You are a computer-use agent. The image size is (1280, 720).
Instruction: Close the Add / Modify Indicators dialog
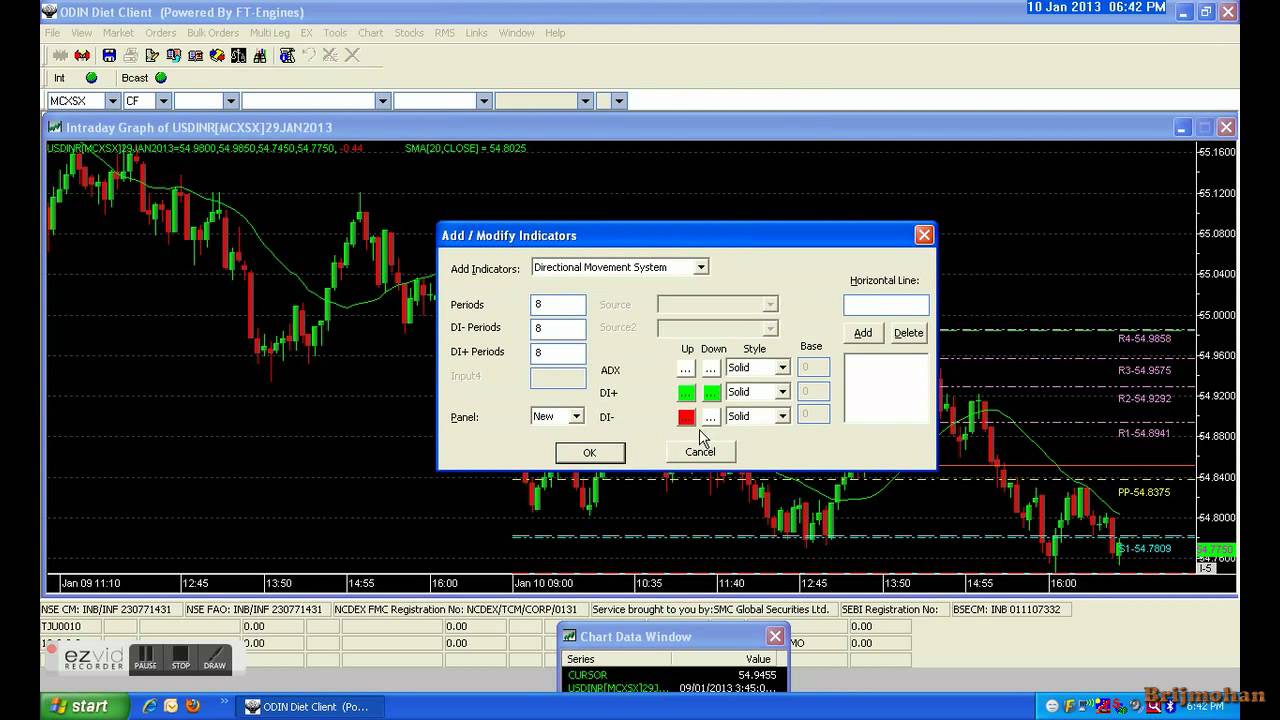click(924, 235)
